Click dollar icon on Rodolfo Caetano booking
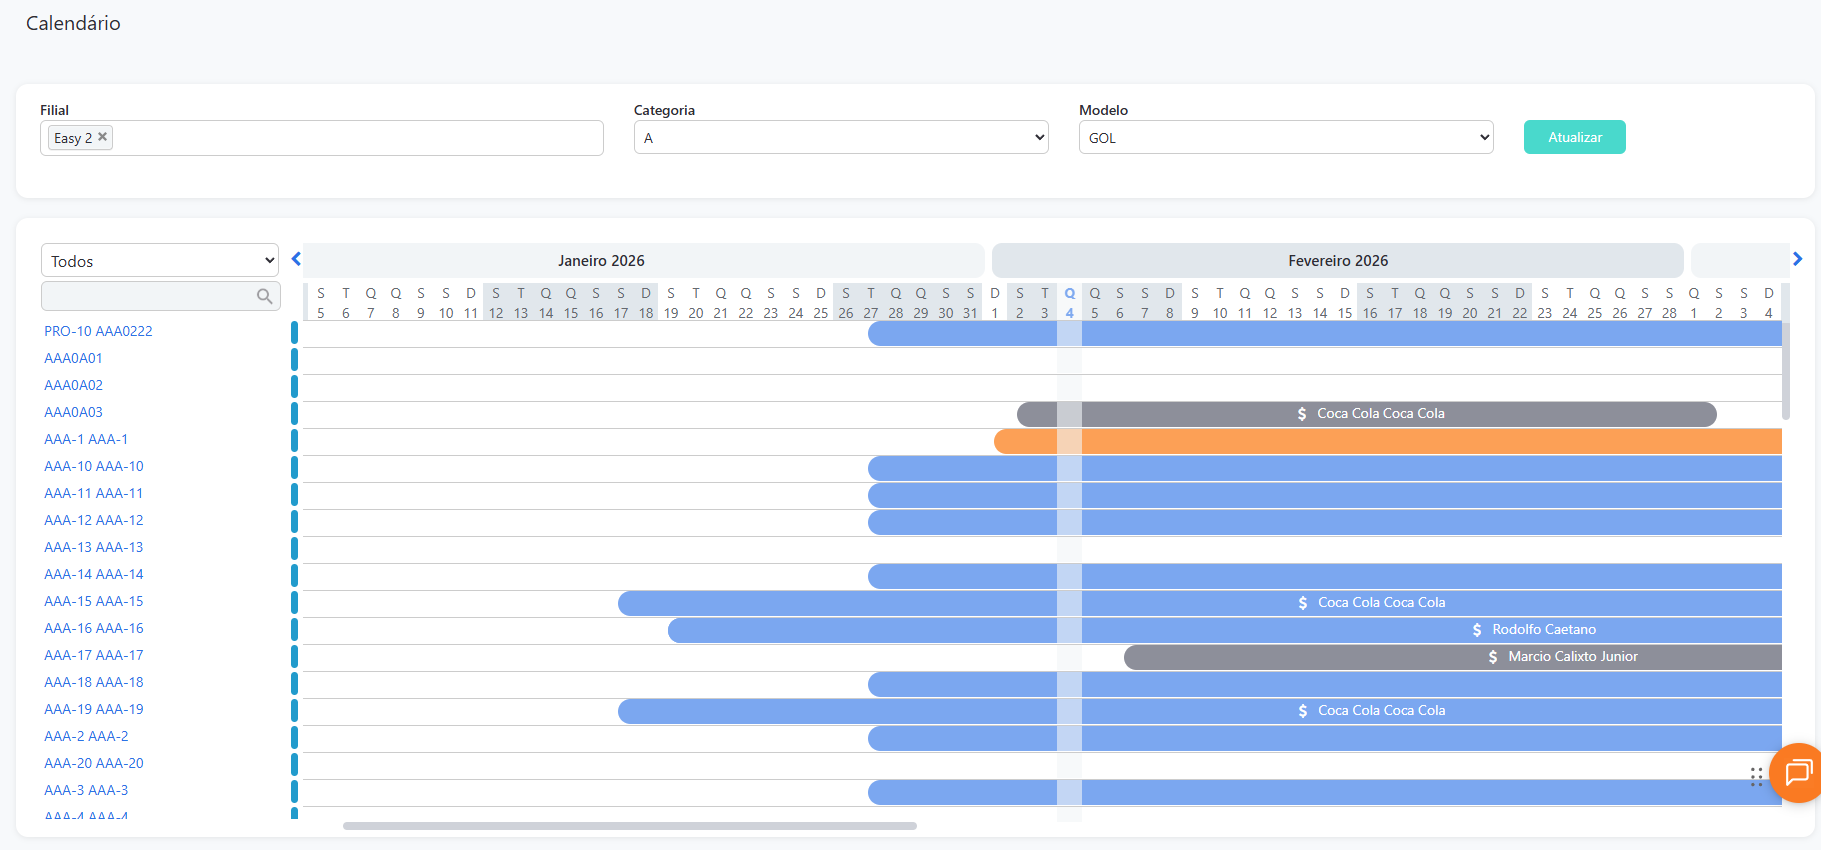Screen dimensions: 1821x850 pos(1477,630)
